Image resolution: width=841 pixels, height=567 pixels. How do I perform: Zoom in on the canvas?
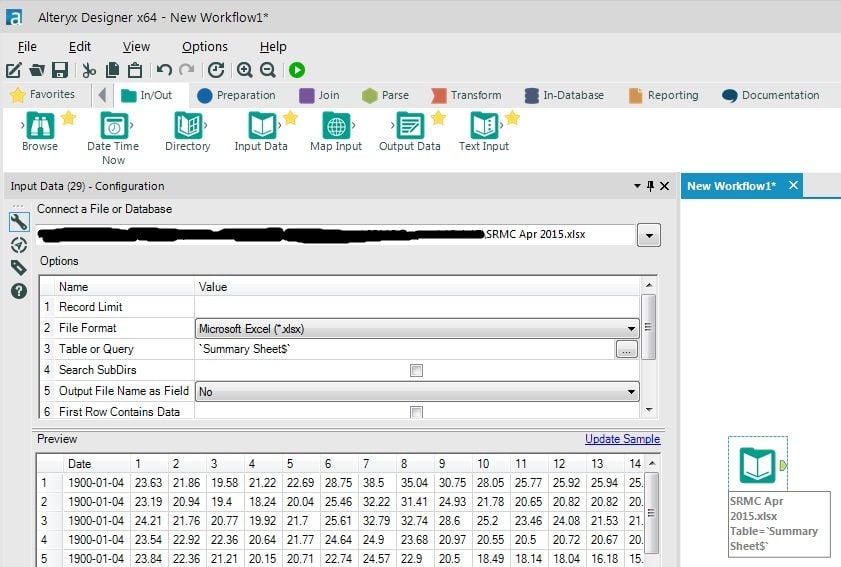coord(245,70)
